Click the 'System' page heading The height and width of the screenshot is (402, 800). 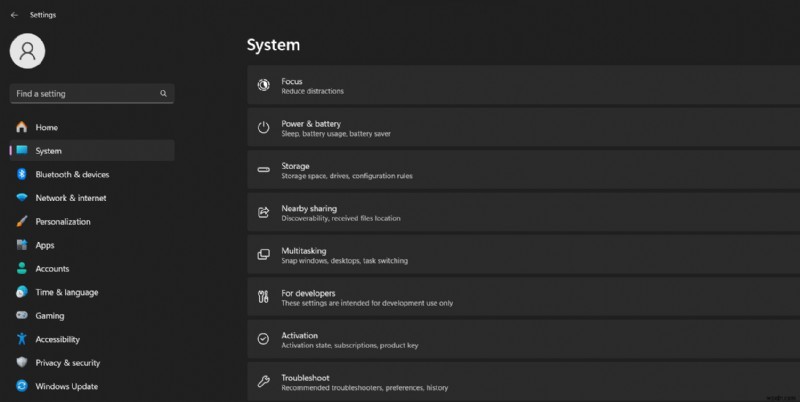[273, 45]
